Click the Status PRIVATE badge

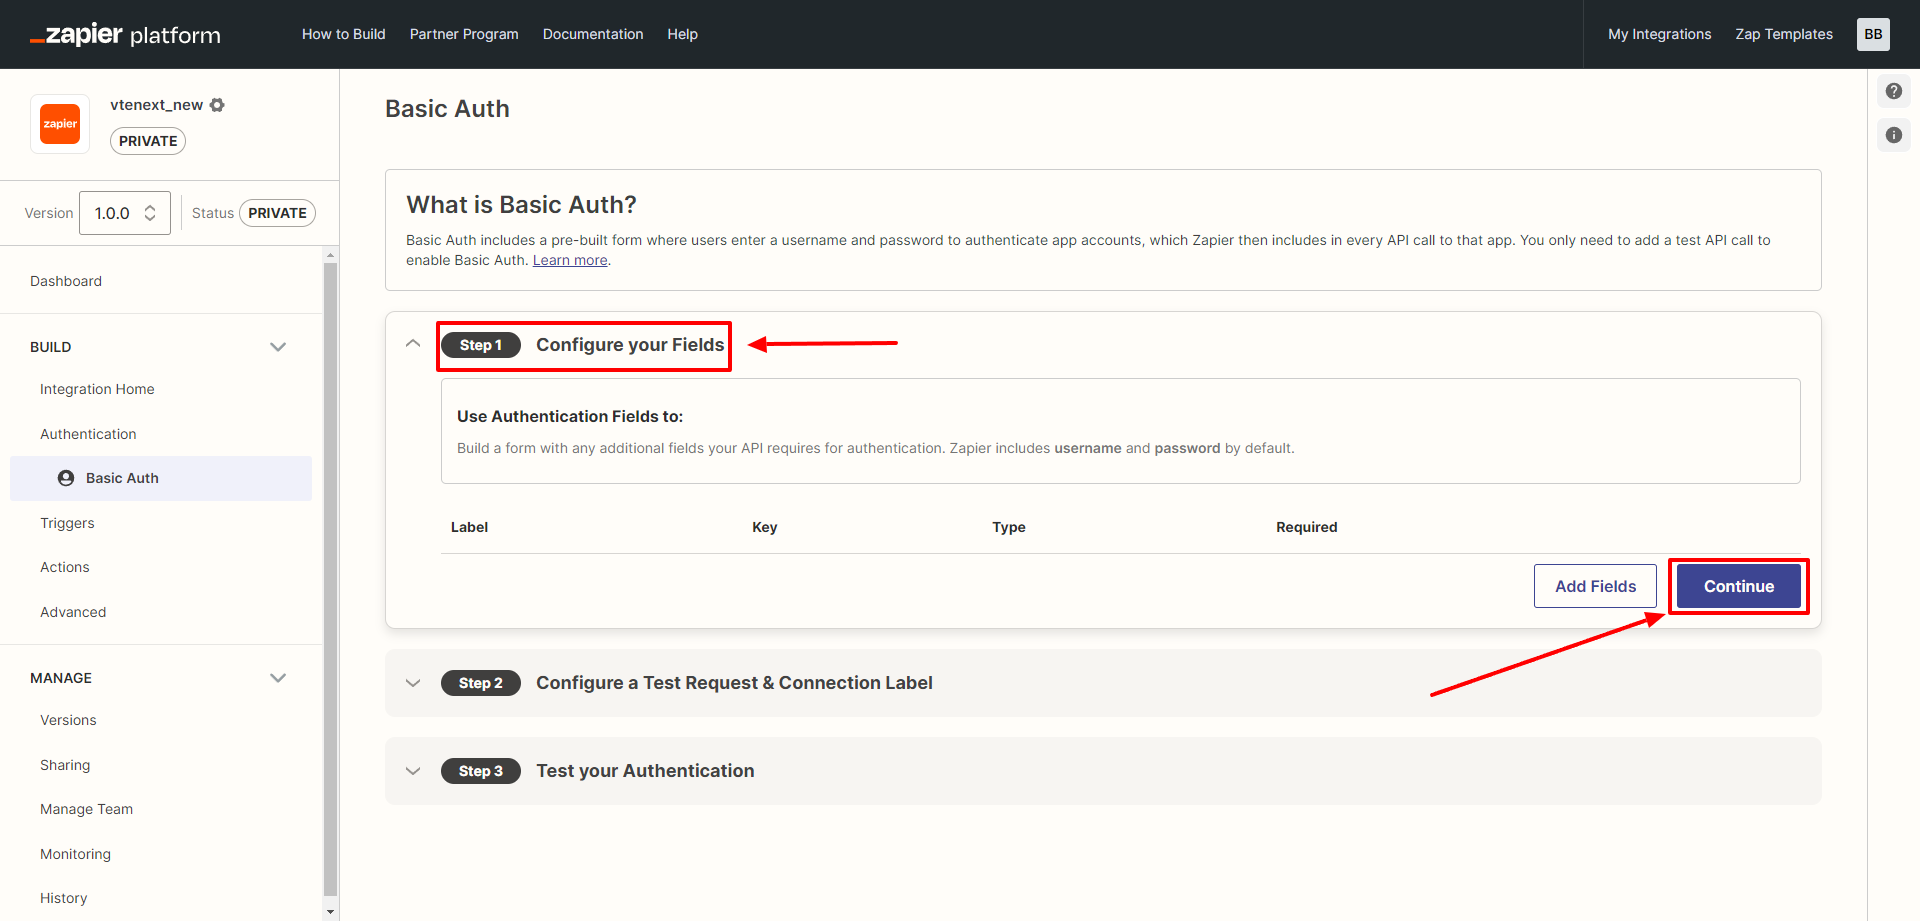[277, 213]
